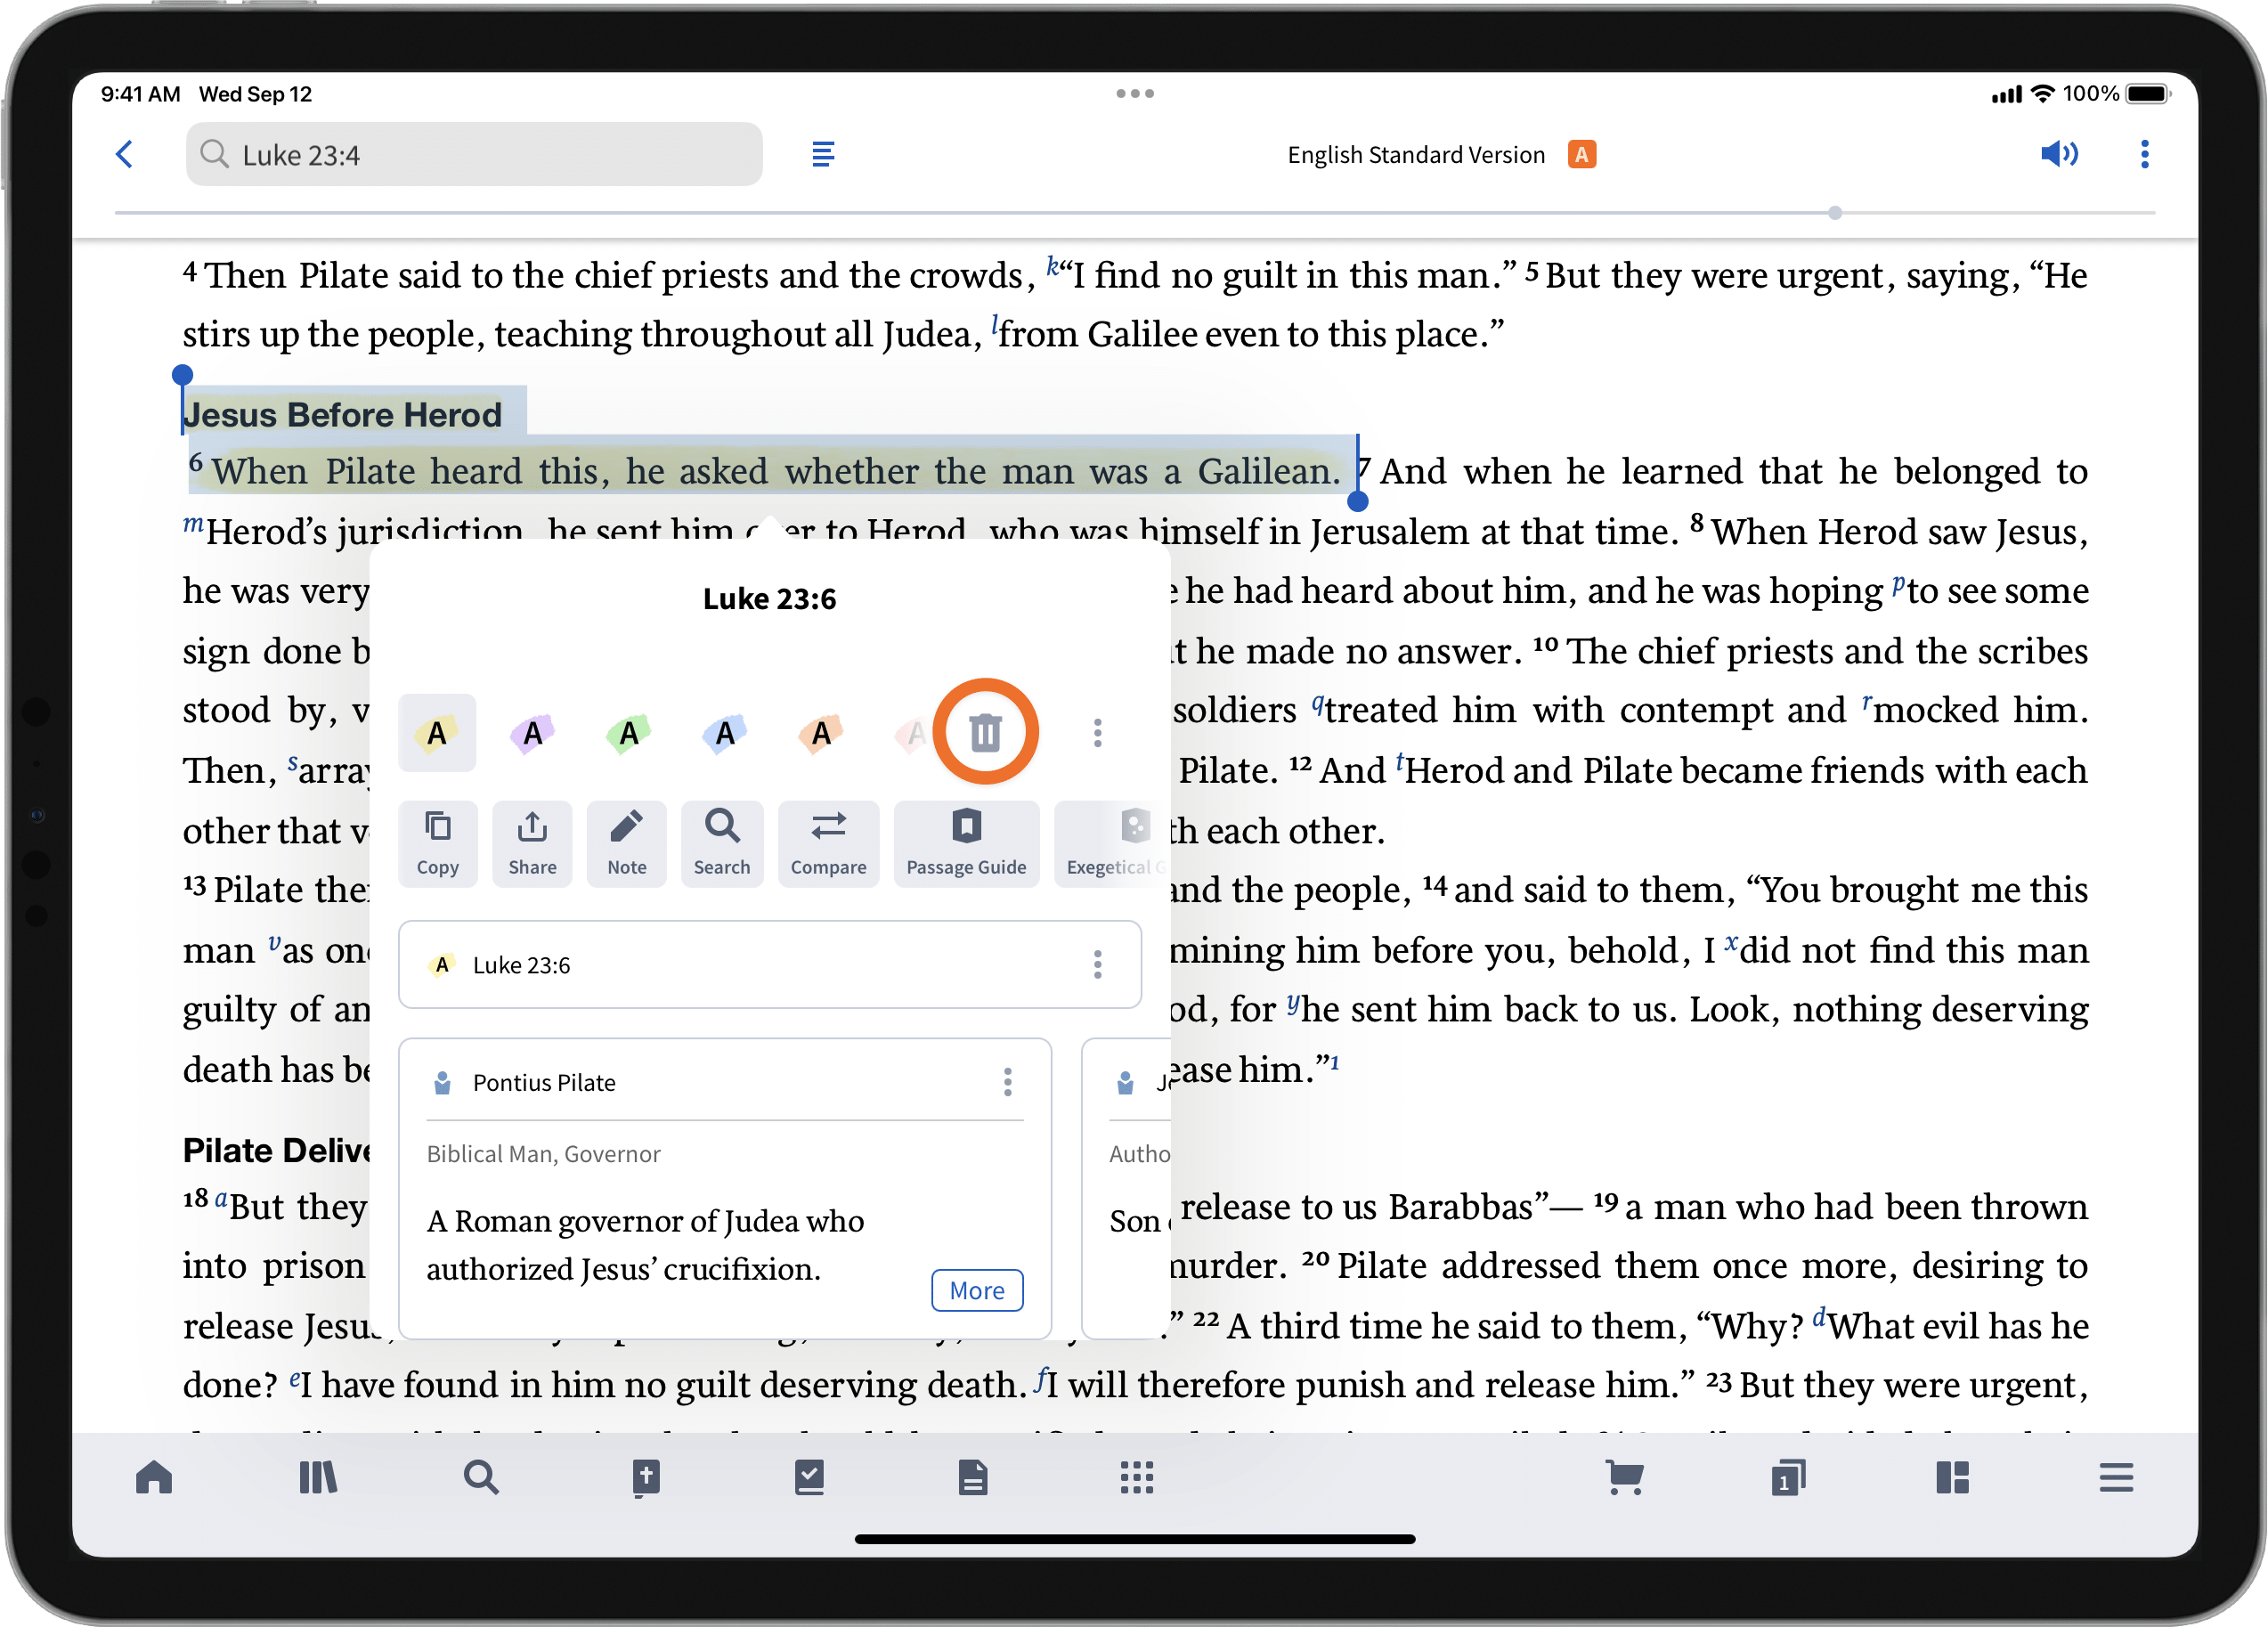Screen dimensions: 2268x1627
Task: Tap the Jesus Before Herod heading
Action: 343,414
